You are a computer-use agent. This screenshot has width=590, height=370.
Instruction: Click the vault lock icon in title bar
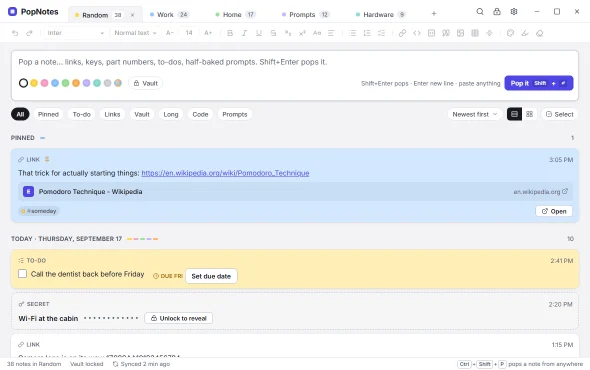(497, 12)
